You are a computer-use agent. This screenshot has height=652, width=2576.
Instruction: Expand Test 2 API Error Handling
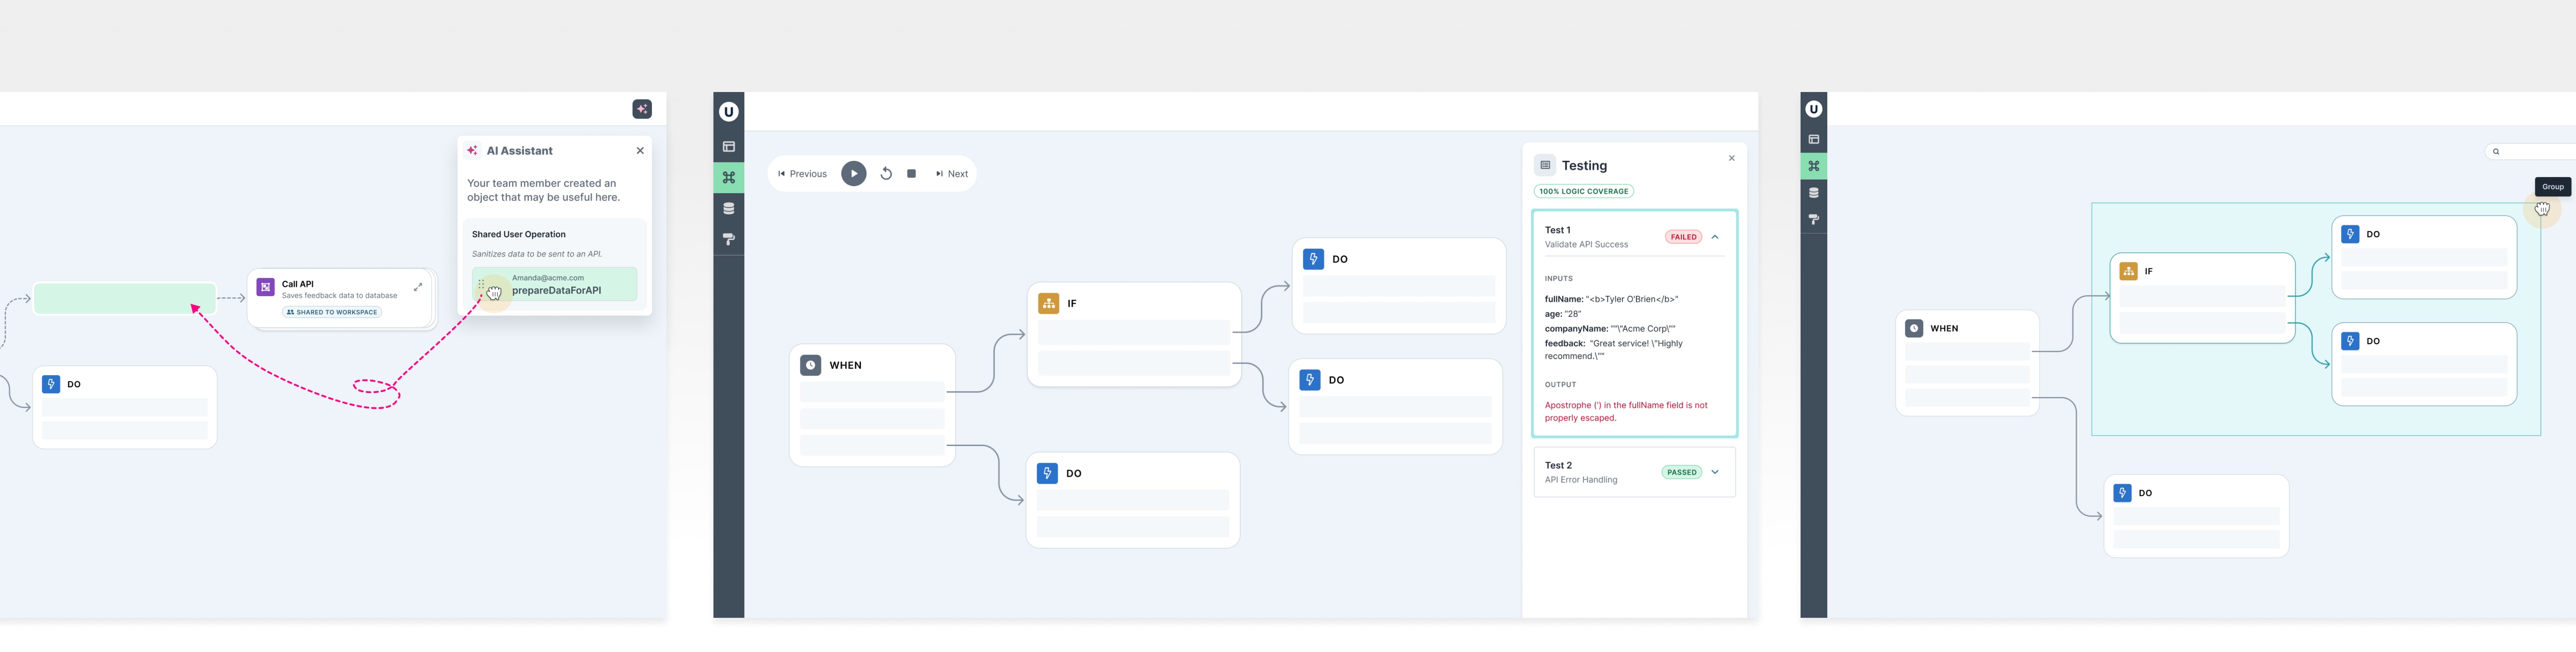point(1715,472)
